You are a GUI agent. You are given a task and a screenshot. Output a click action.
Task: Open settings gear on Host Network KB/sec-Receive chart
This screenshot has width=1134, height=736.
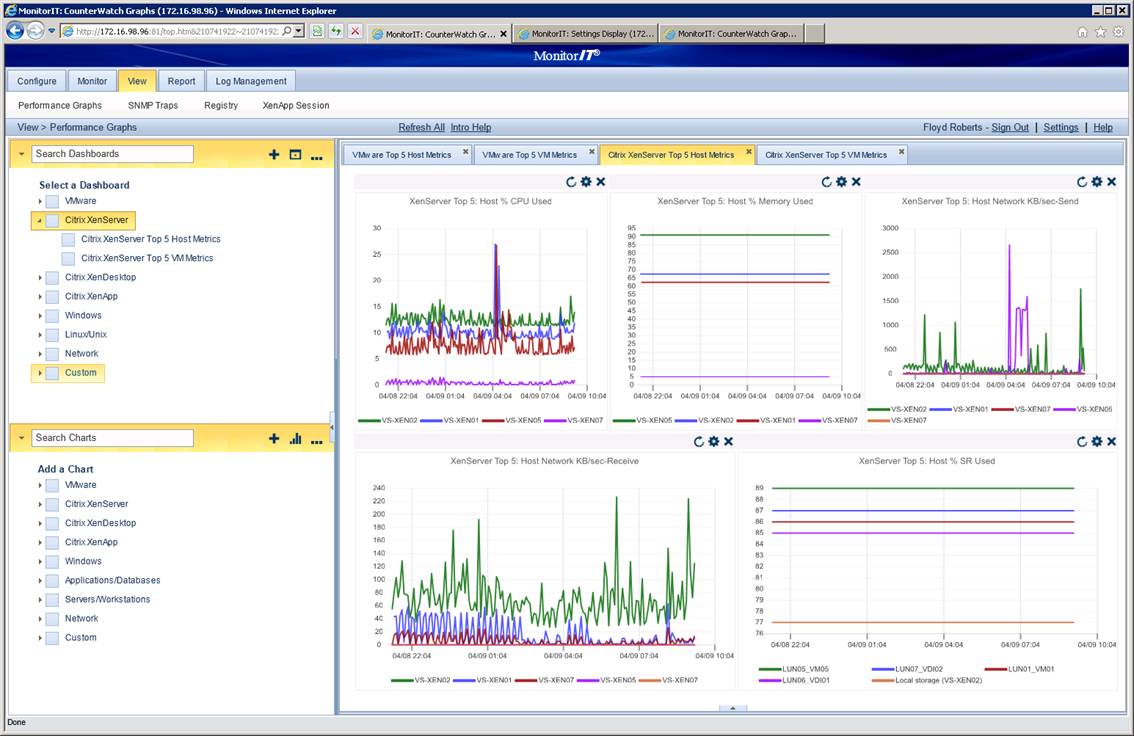(x=713, y=442)
